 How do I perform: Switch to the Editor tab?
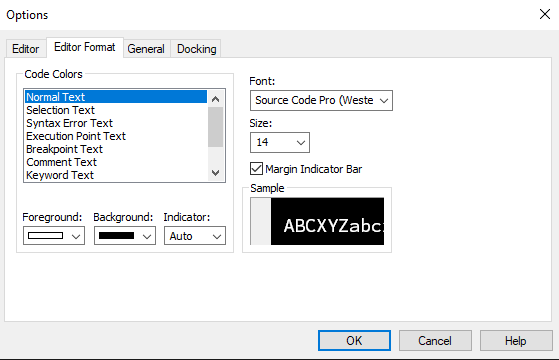(x=26, y=49)
